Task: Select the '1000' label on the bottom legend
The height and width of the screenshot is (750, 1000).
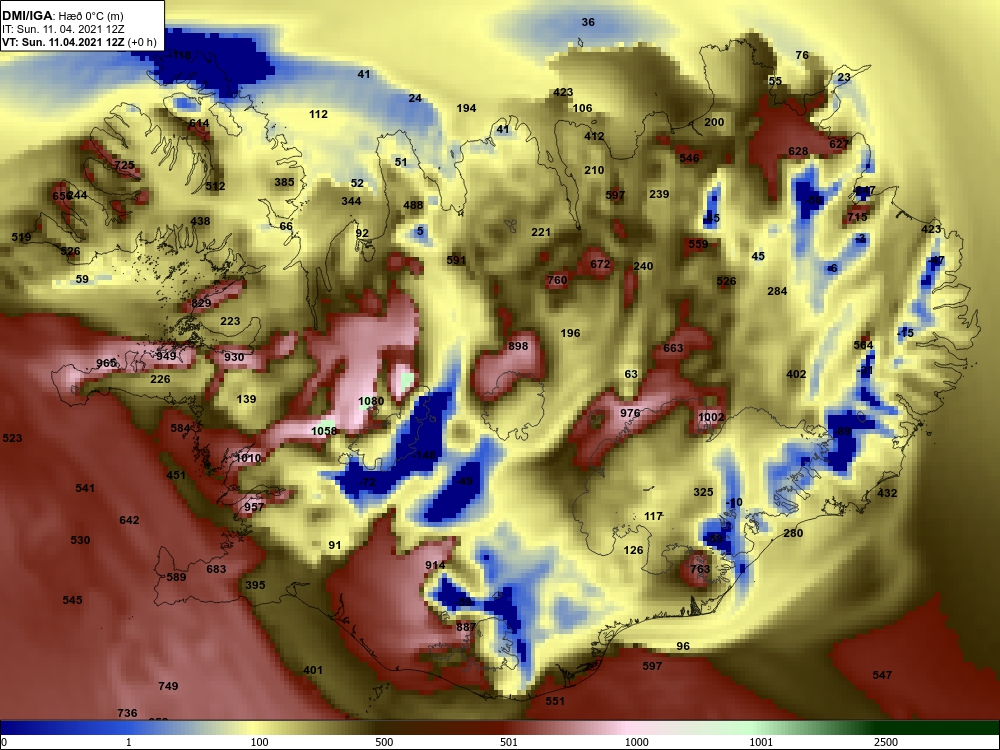Action: 636,742
